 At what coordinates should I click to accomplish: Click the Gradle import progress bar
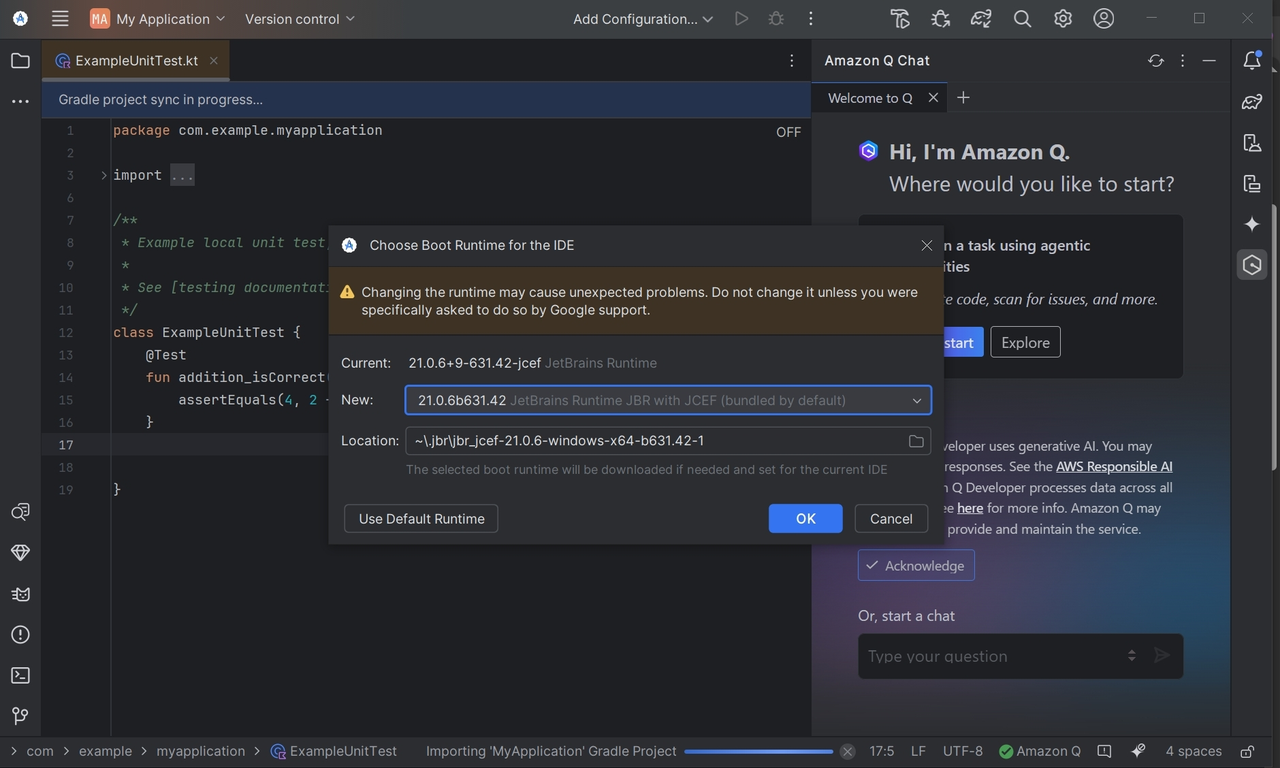click(x=758, y=751)
